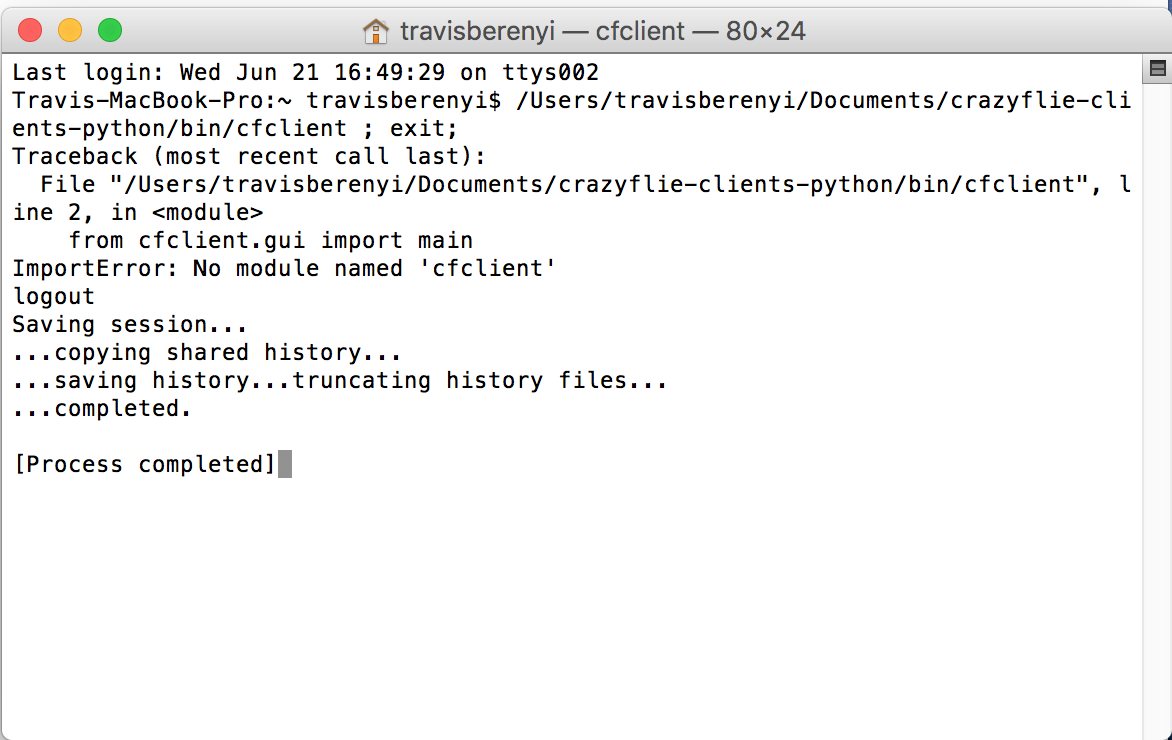The width and height of the screenshot is (1172, 740).
Task: Click the "Last login" line of text
Action: tap(305, 73)
